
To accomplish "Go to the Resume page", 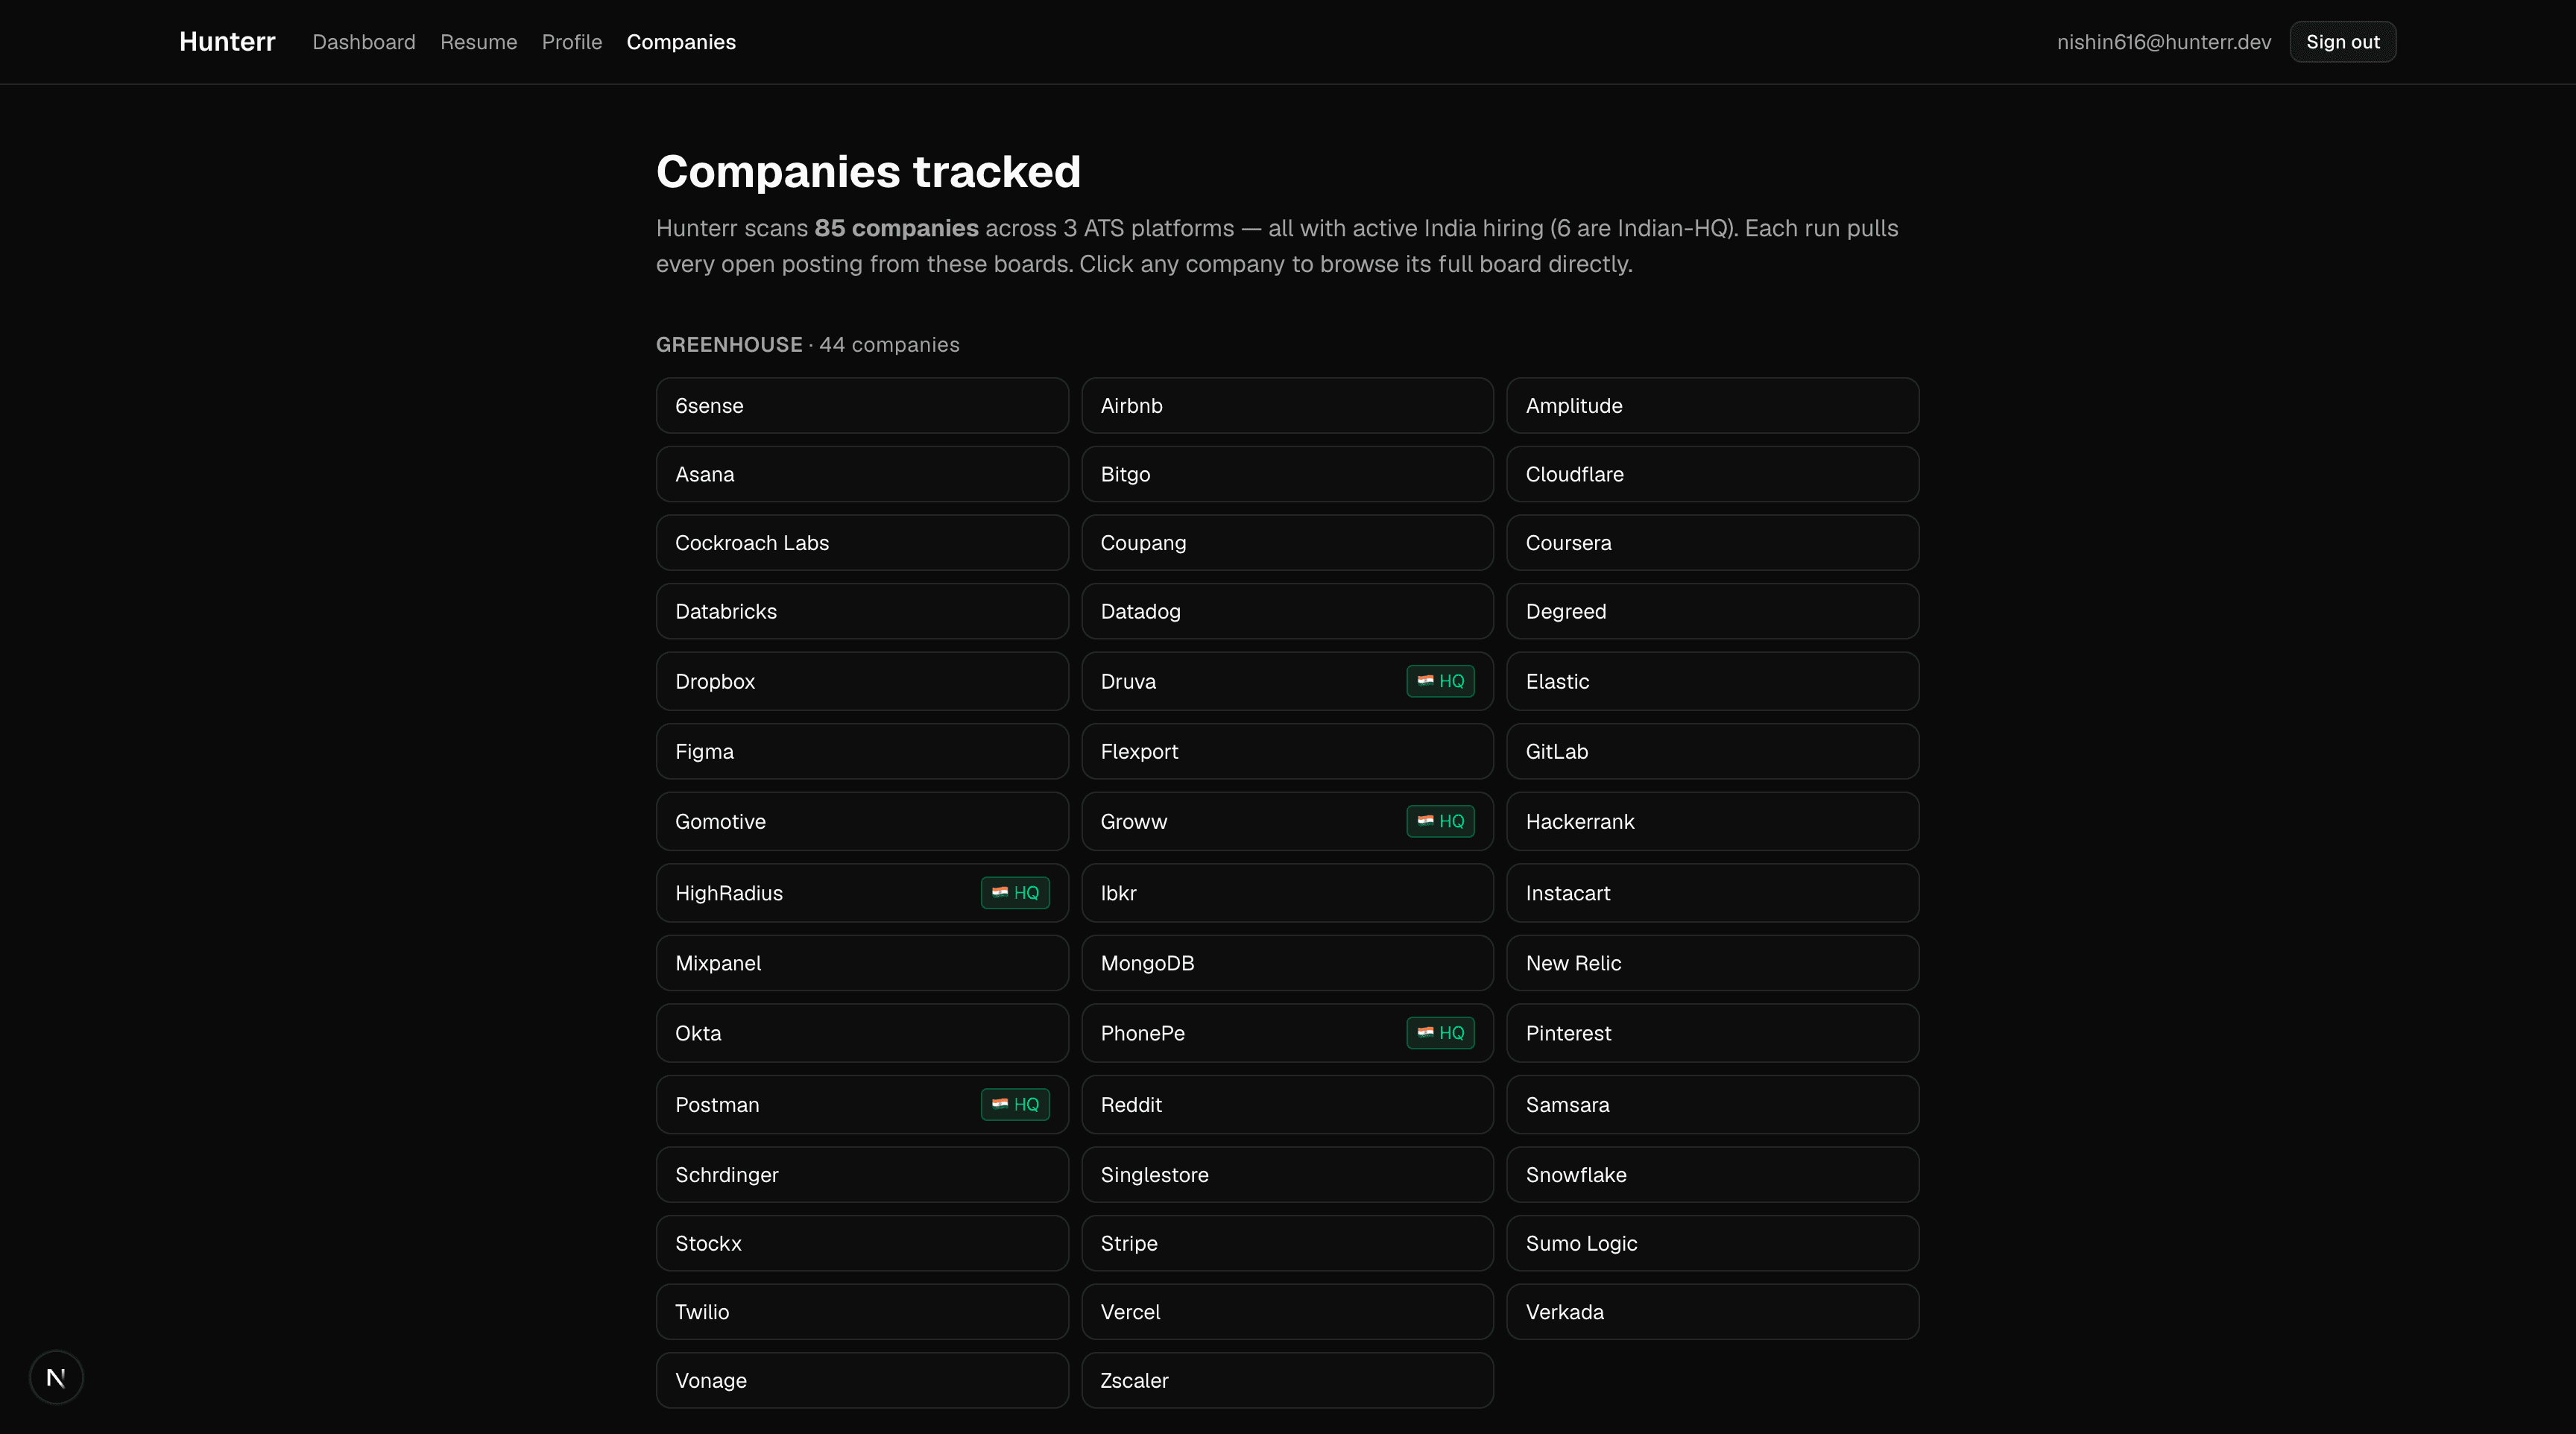I will (479, 42).
